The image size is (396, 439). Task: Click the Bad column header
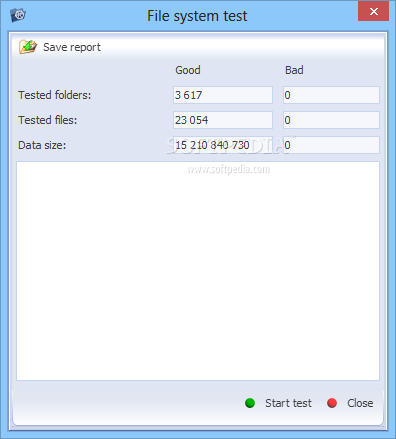click(x=294, y=70)
